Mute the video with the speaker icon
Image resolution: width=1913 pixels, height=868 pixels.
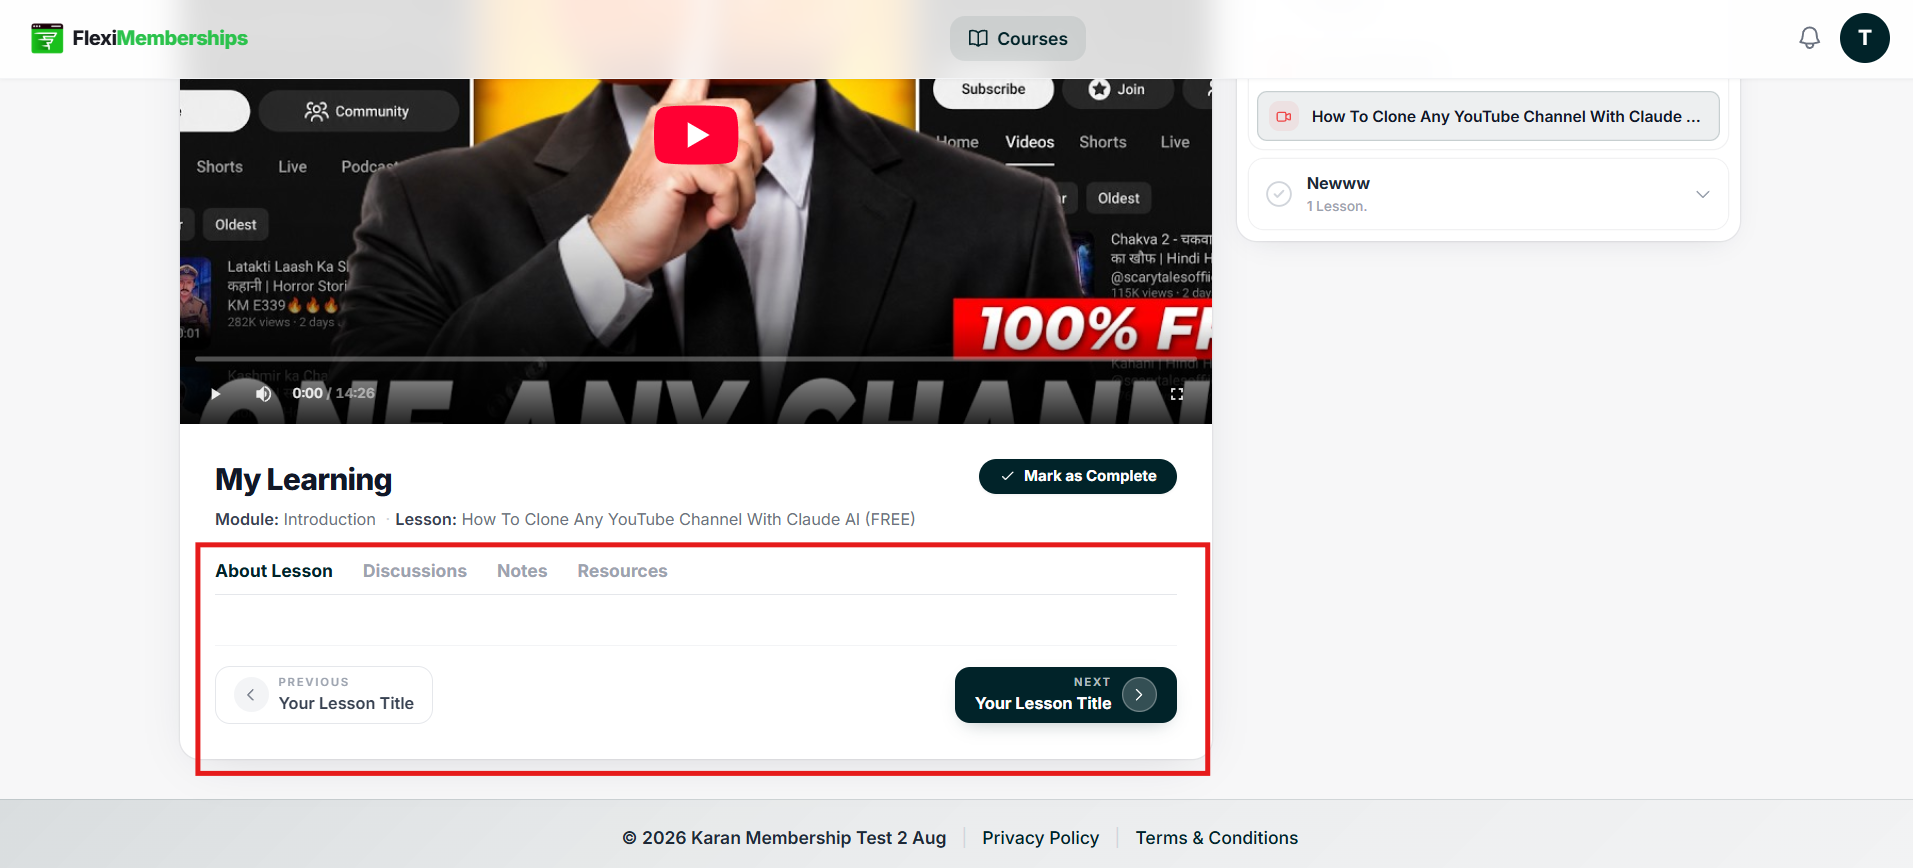[263, 393]
